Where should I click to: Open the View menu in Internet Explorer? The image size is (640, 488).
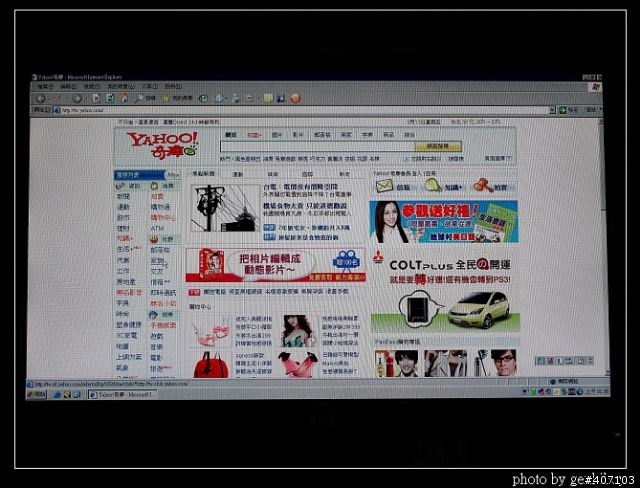92,87
